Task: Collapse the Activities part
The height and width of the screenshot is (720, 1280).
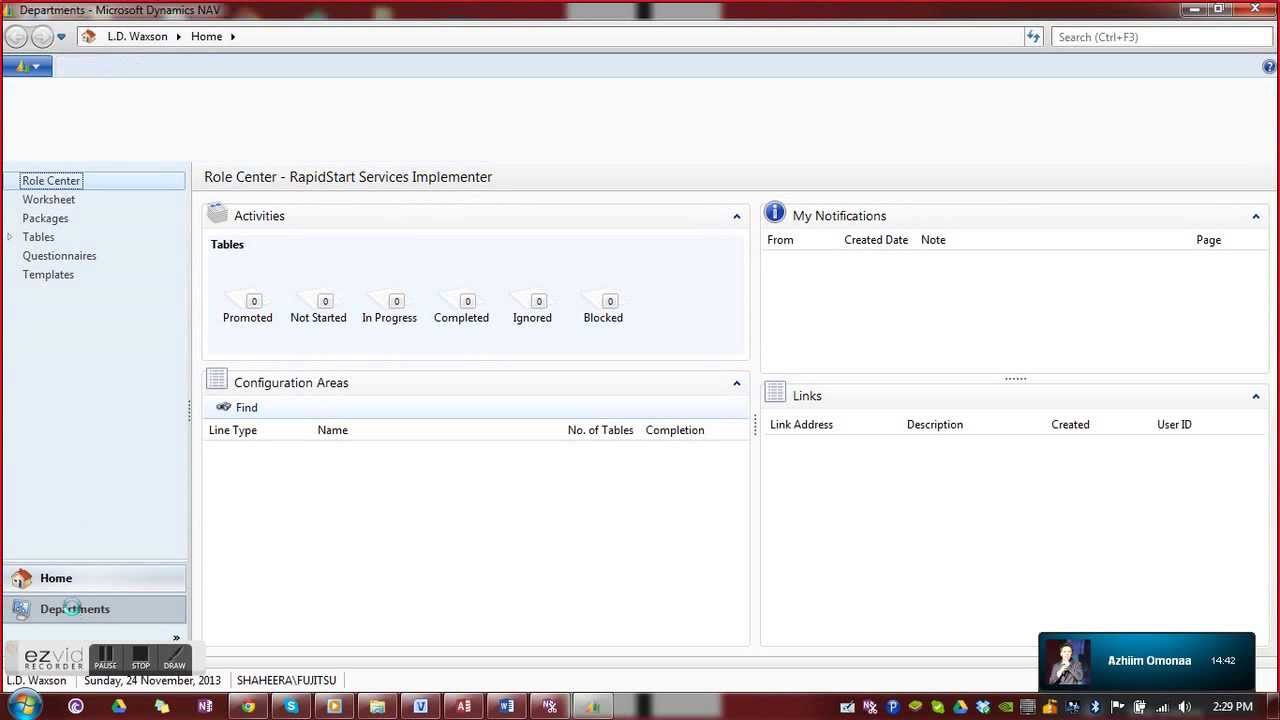Action: [737, 216]
